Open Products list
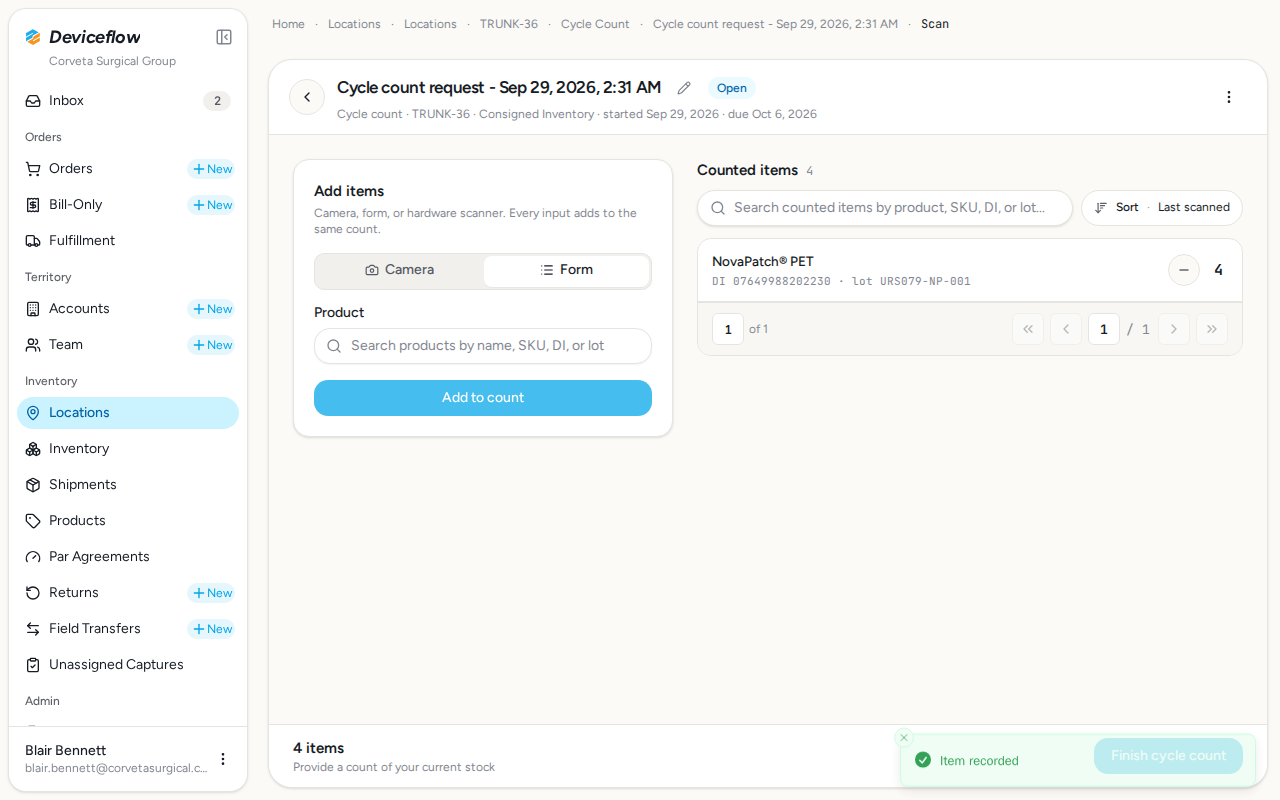The height and width of the screenshot is (800, 1280). point(128,521)
